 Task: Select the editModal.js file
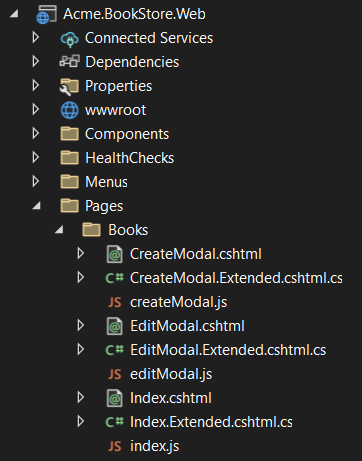click(171, 374)
